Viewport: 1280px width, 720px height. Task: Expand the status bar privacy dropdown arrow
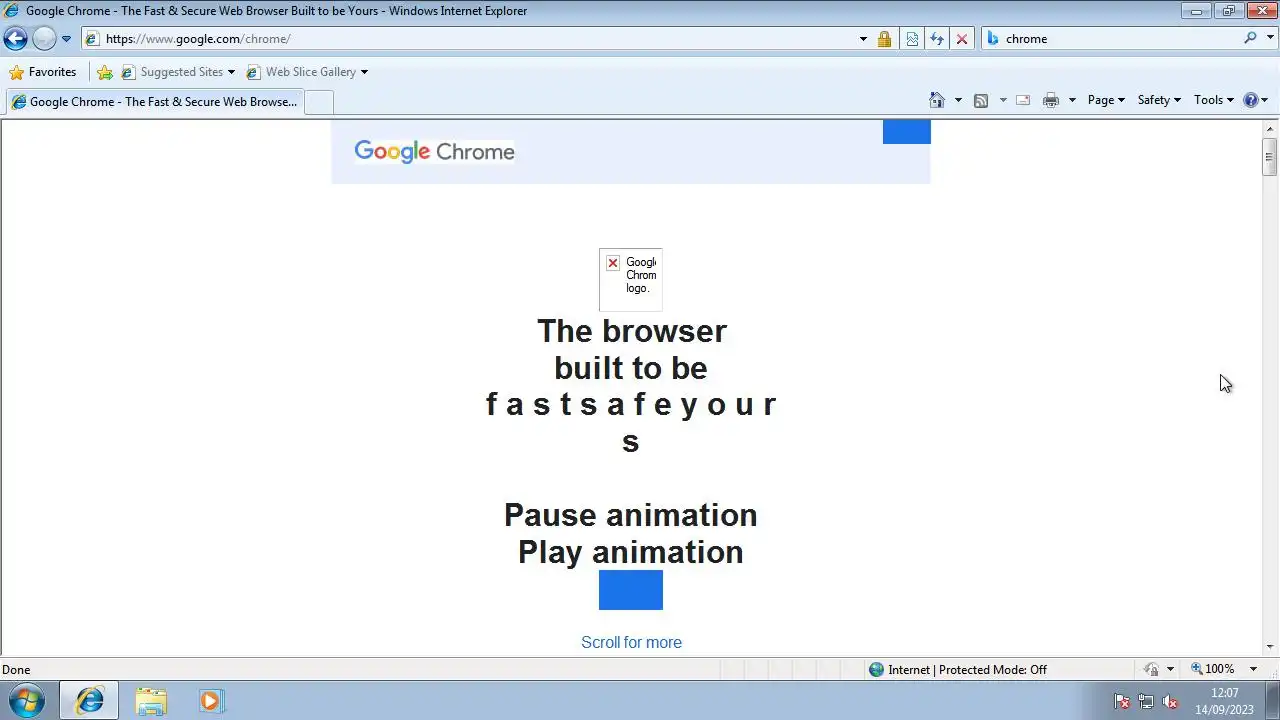(1170, 670)
